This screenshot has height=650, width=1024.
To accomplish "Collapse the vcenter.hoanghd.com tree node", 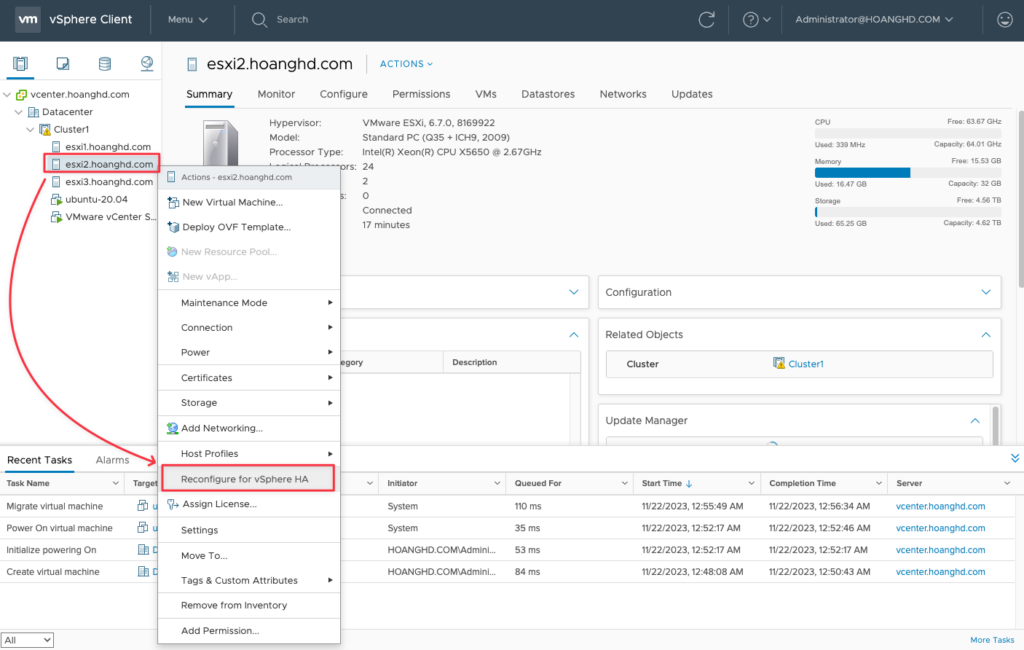I will (x=7, y=95).
